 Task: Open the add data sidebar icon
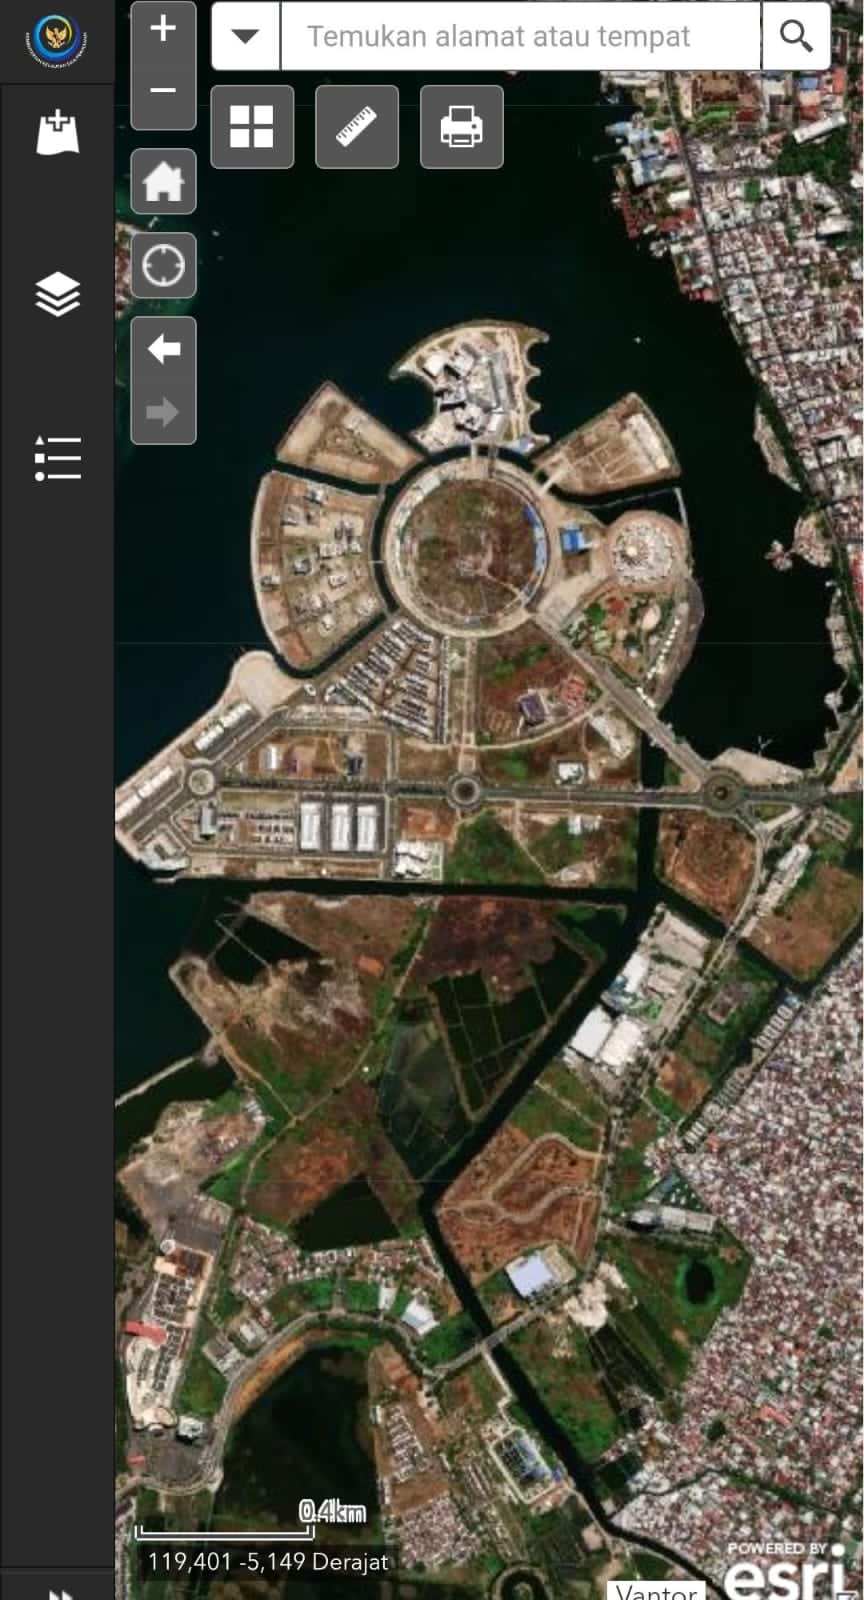point(57,133)
